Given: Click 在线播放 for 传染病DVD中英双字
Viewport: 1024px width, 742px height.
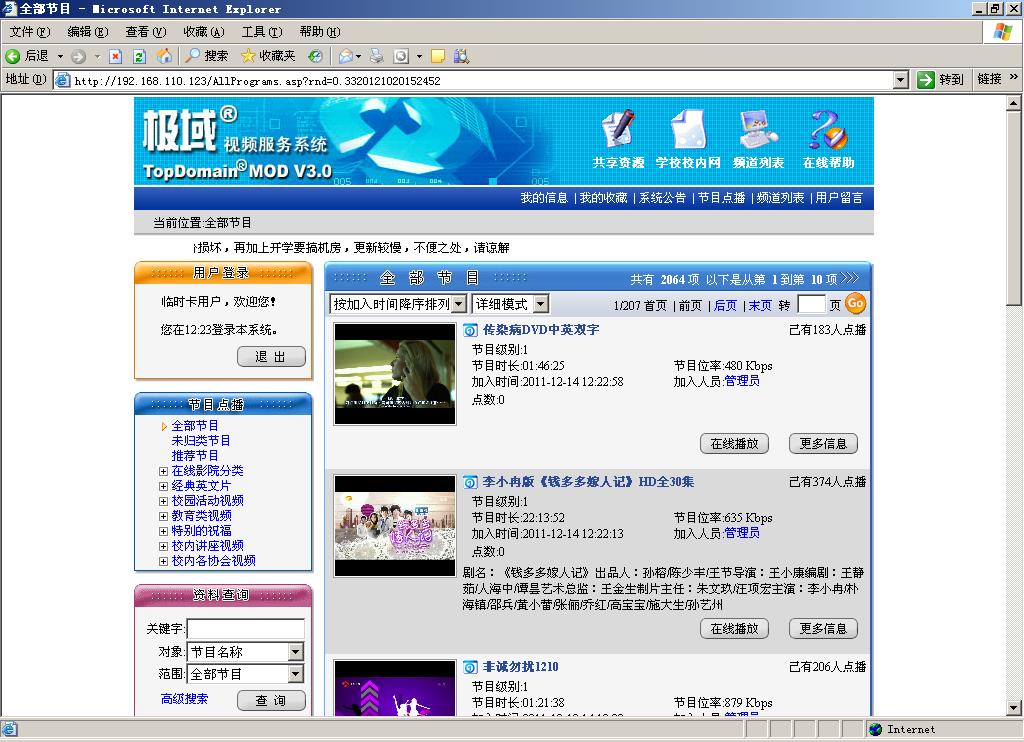Looking at the screenshot, I should point(734,444).
